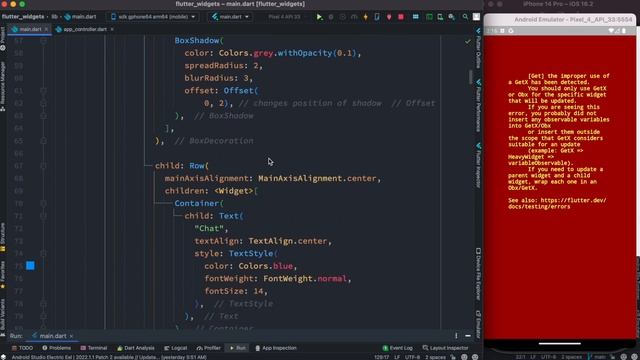The height and width of the screenshot is (360, 640).
Task: Switch to the main.dart editor tab
Action: [30, 29]
